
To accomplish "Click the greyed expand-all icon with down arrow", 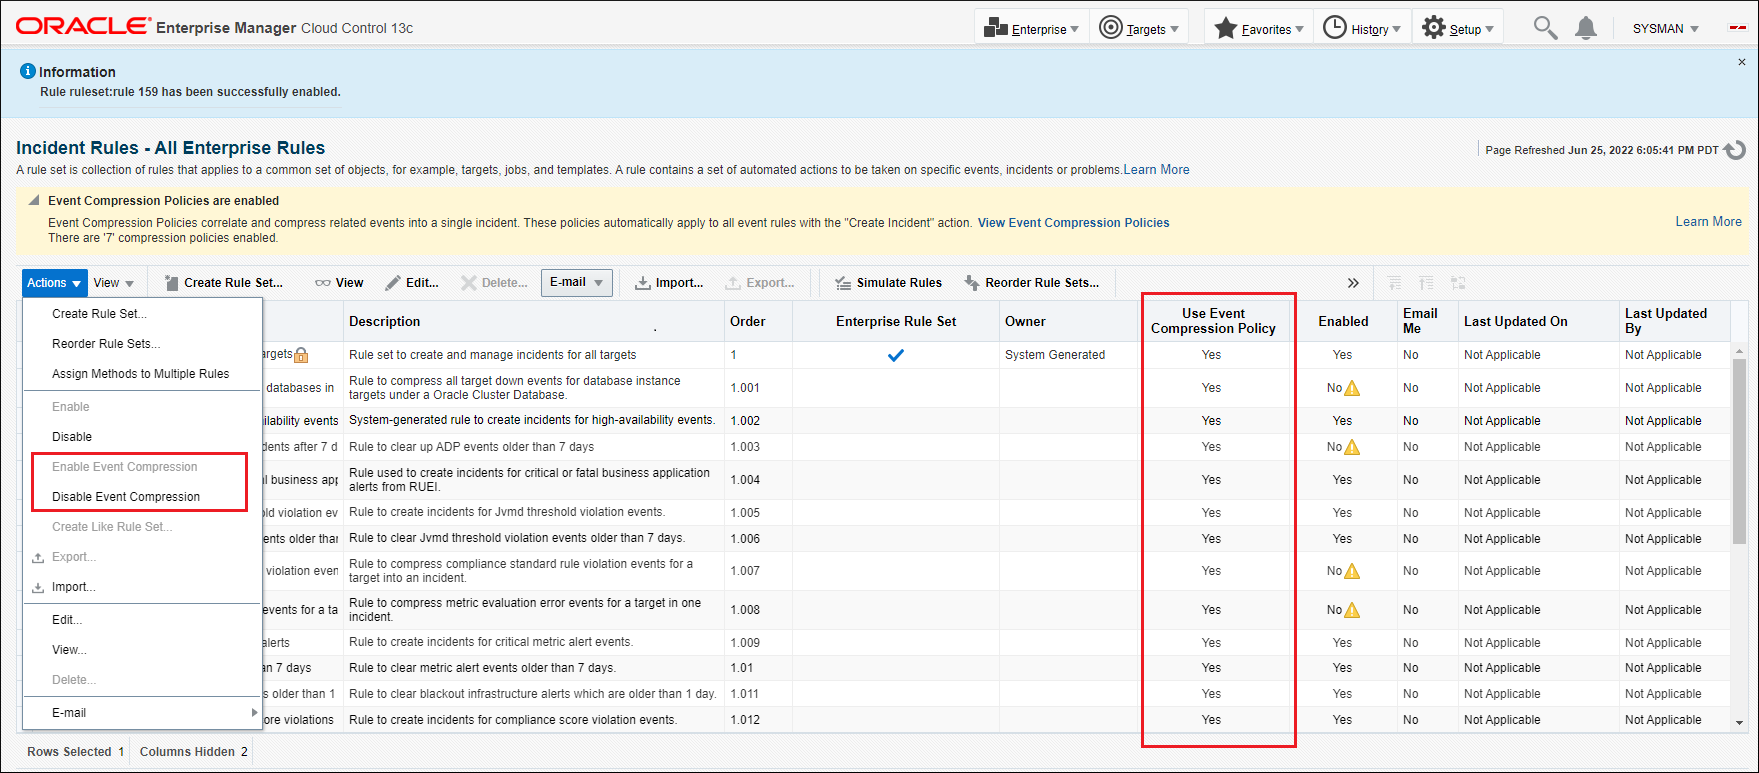I will tap(1395, 283).
